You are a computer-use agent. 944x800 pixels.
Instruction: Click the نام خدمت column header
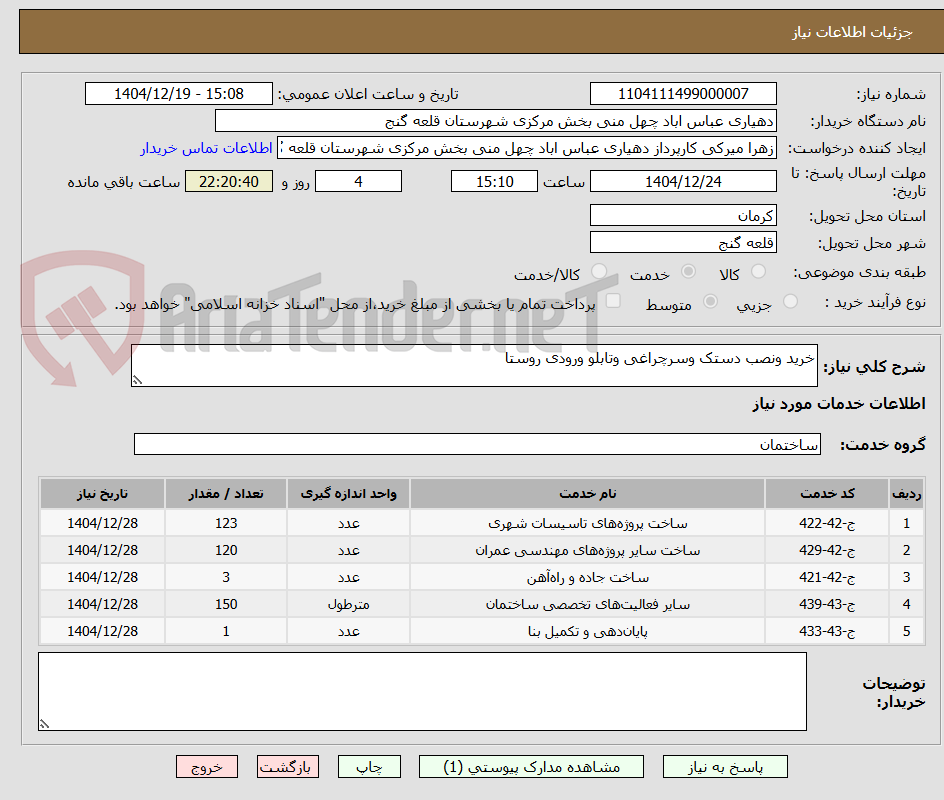pos(588,494)
